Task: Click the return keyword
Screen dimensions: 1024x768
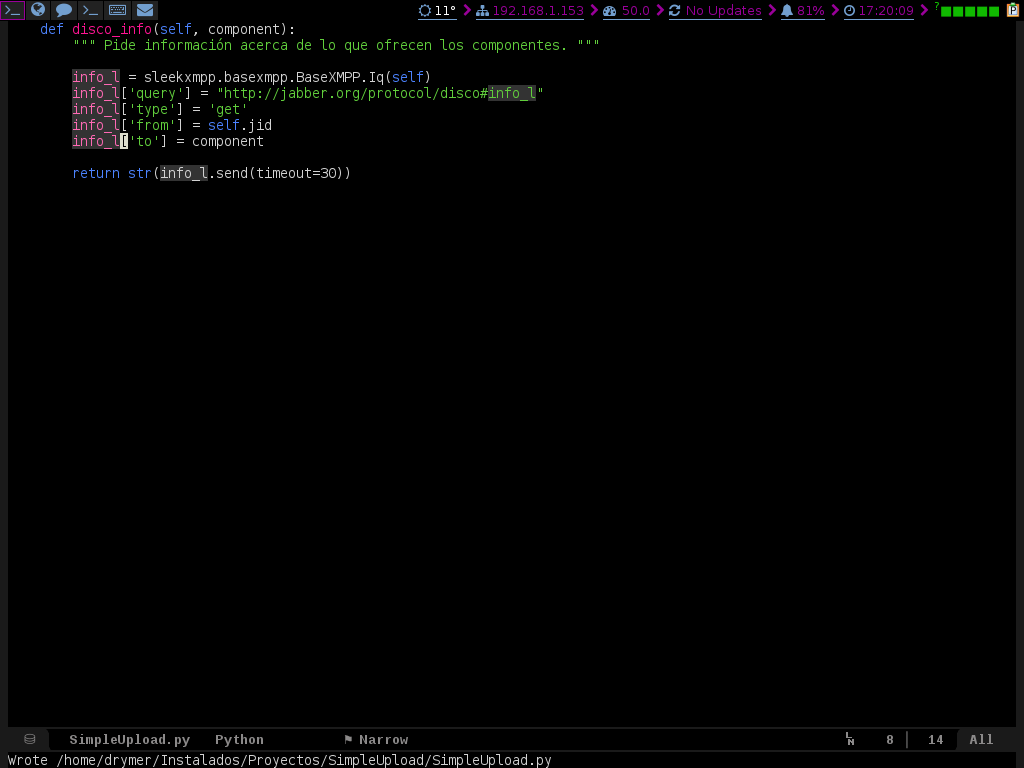Action: click(x=96, y=173)
